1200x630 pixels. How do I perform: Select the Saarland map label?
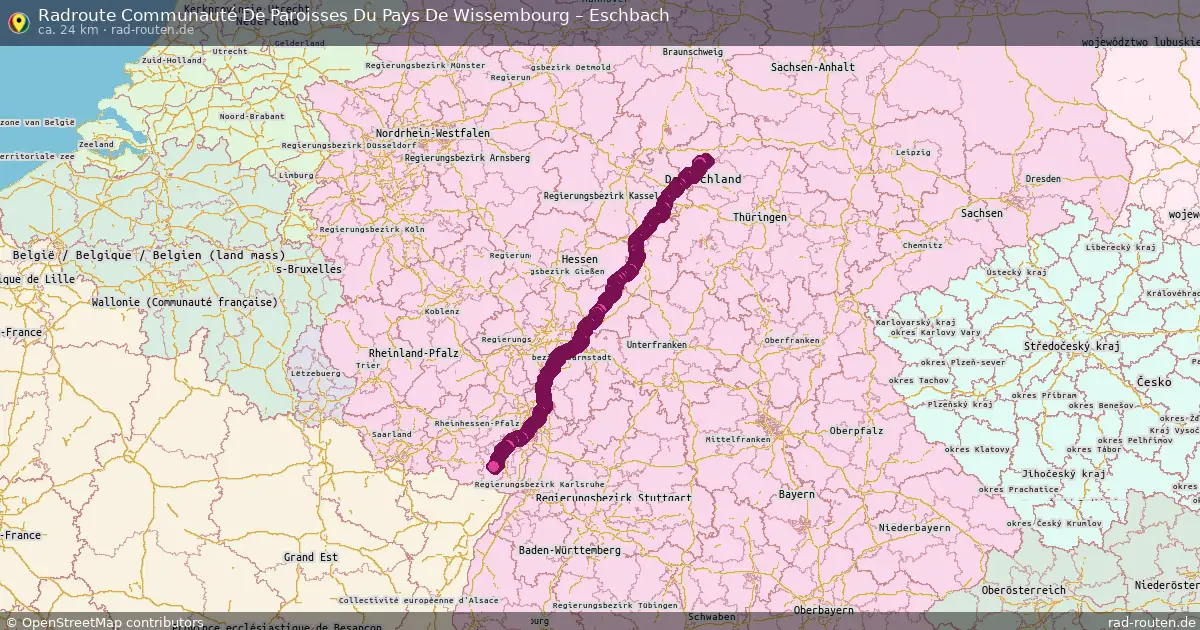pyautogui.click(x=391, y=434)
